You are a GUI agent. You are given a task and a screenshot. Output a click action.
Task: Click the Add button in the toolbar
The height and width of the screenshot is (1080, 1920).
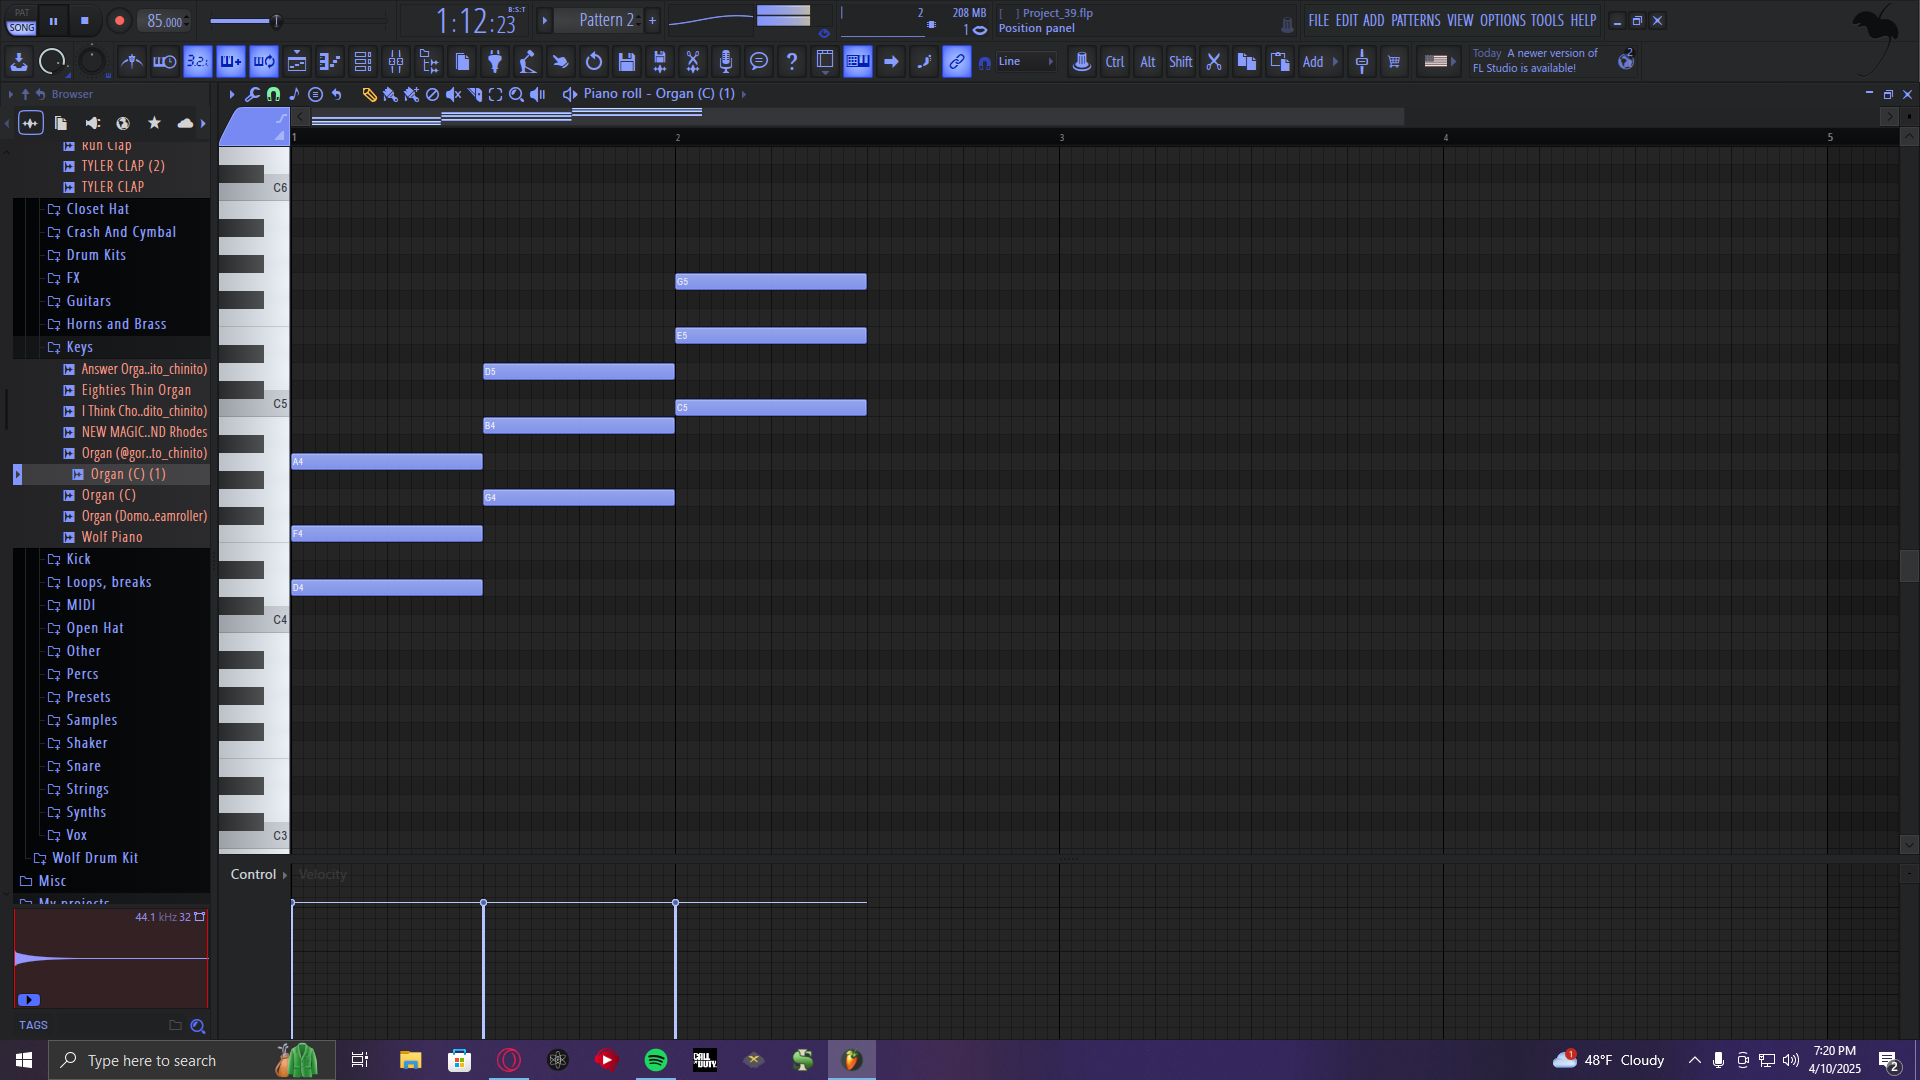(1313, 62)
